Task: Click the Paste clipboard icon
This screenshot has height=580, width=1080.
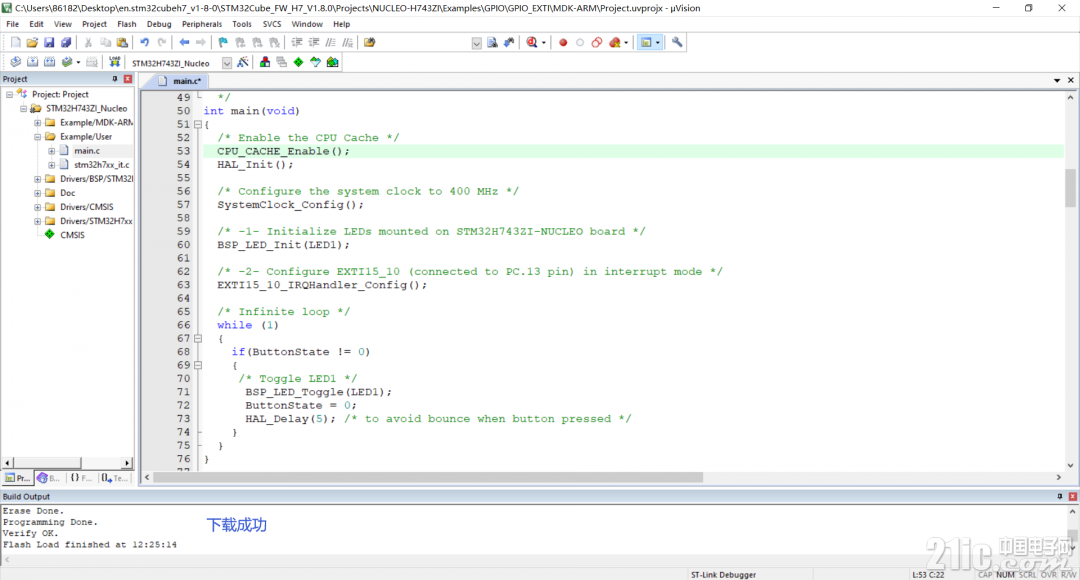Action: [122, 43]
